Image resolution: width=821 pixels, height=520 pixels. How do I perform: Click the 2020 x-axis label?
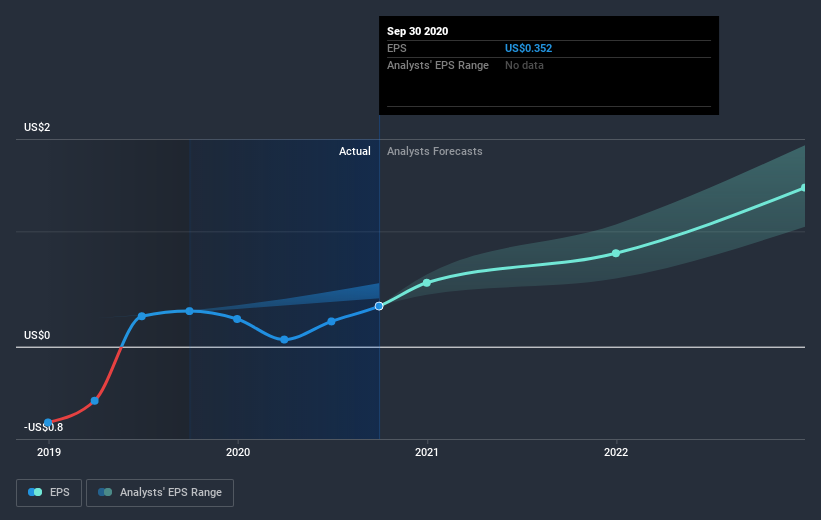click(x=238, y=452)
